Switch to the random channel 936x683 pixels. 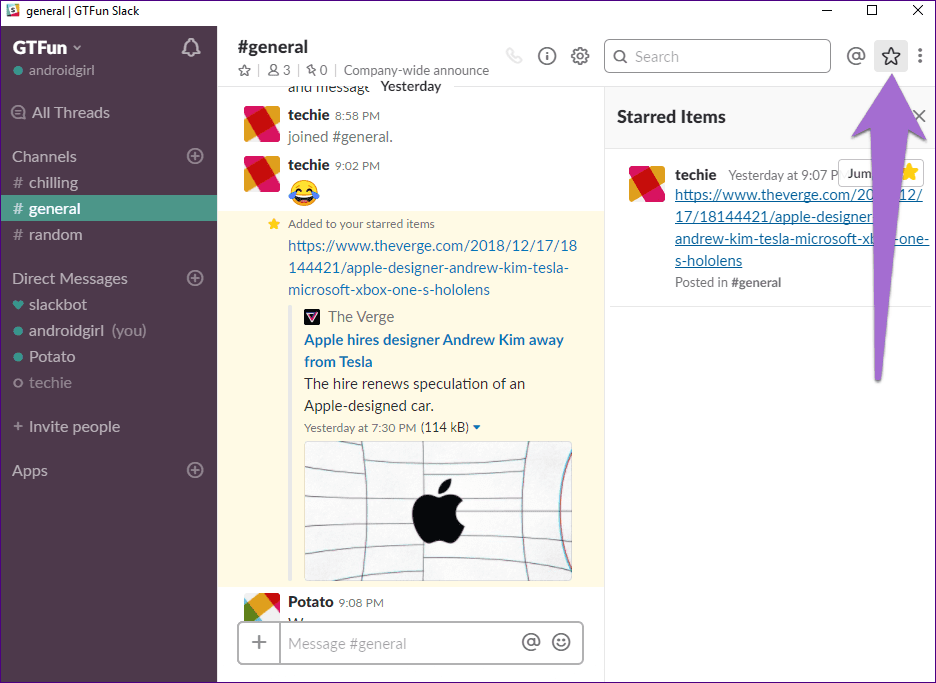pos(109,235)
